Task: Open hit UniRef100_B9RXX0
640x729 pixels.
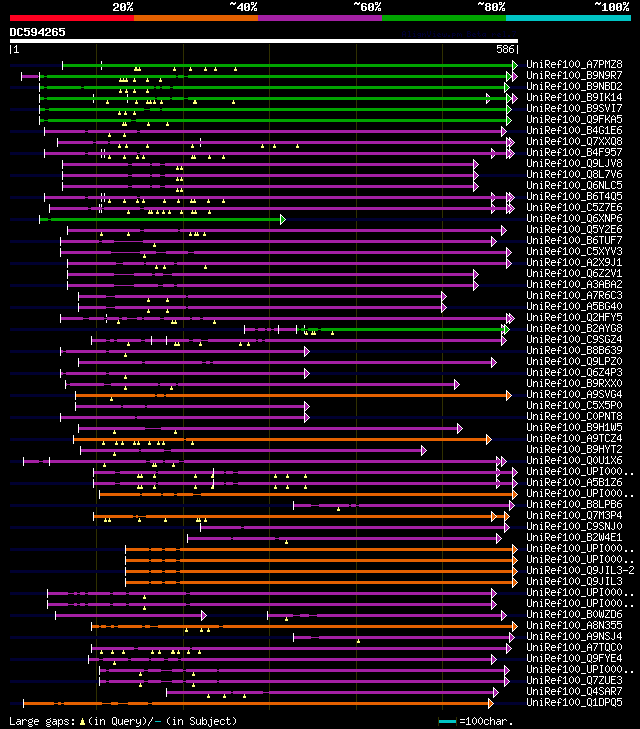Action: (574, 384)
